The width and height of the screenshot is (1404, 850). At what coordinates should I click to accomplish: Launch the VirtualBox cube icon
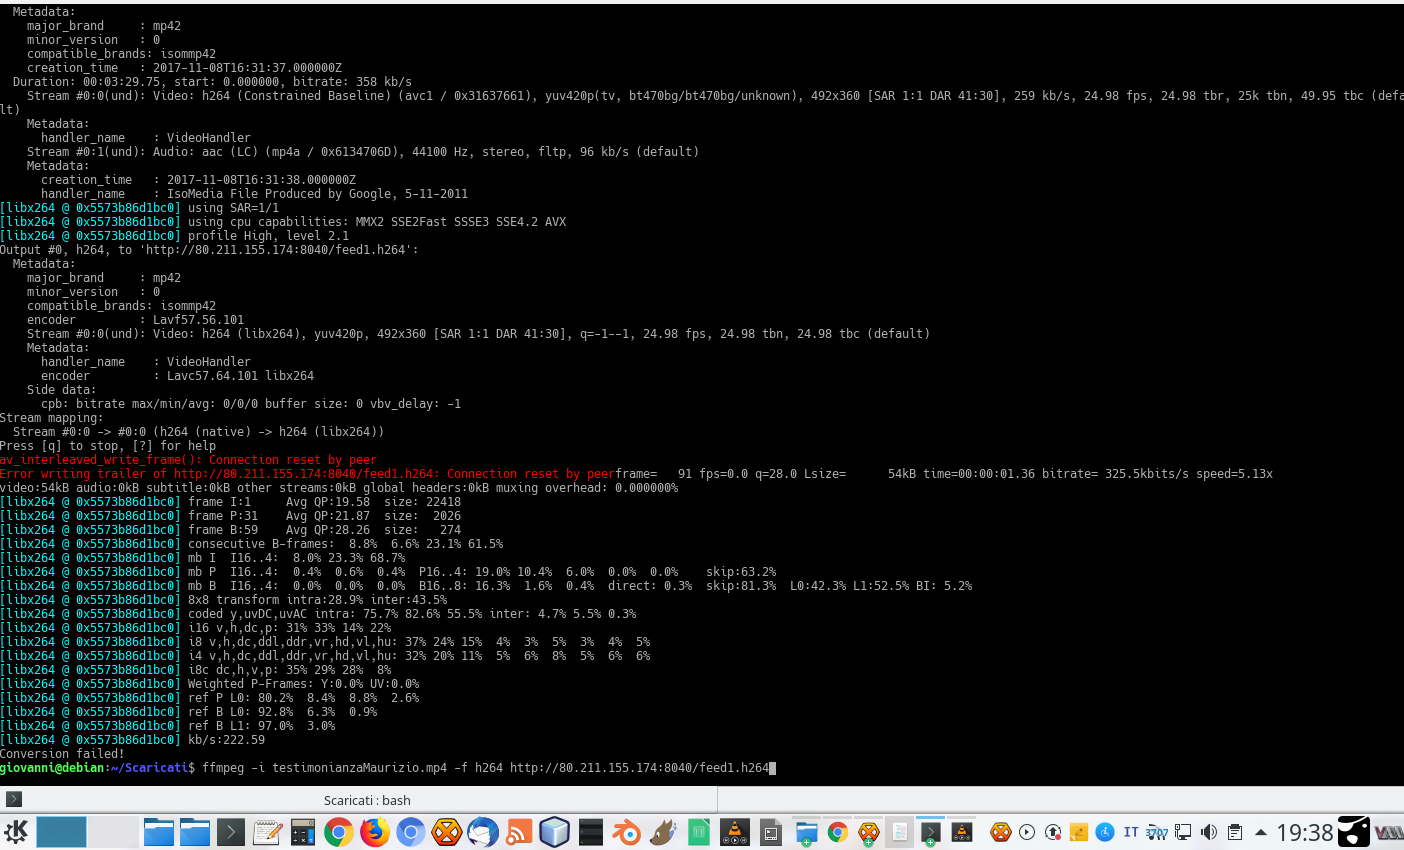point(555,832)
